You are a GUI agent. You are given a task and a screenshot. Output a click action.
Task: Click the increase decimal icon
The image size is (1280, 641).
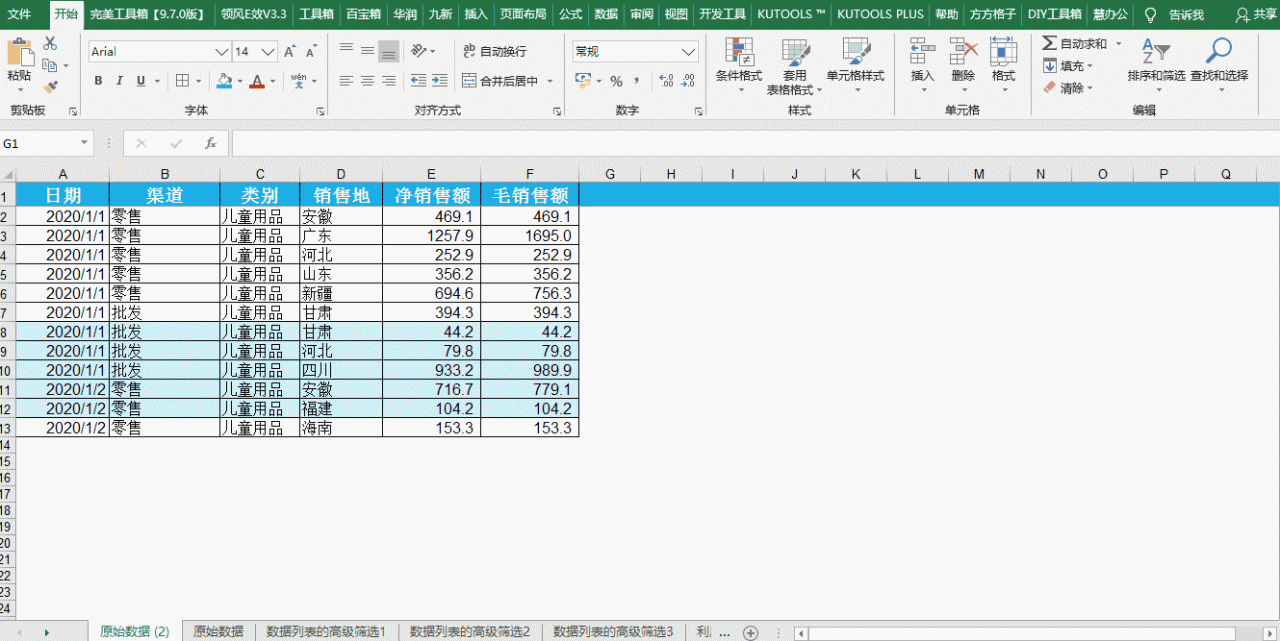point(667,81)
